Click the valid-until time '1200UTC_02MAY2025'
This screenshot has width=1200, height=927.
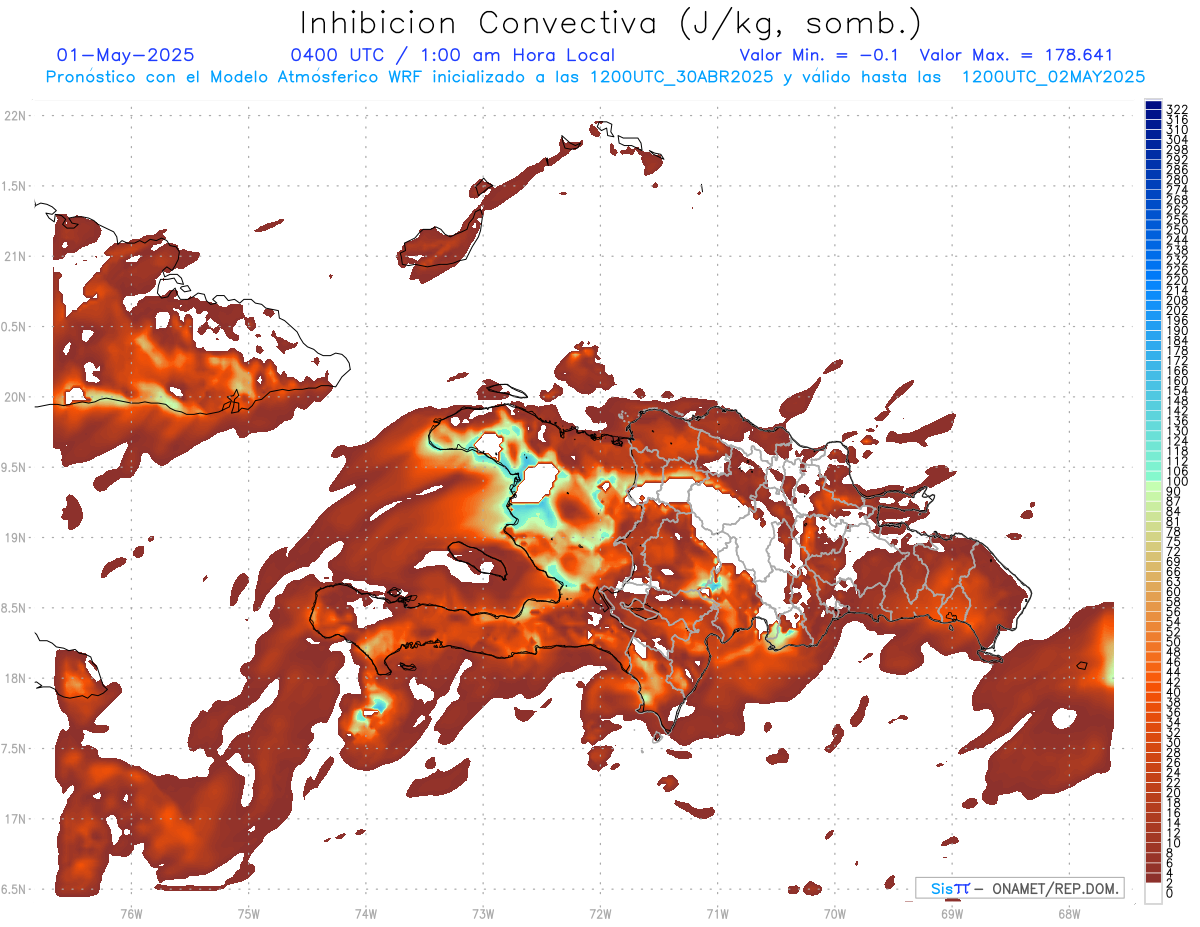click(x=1053, y=76)
